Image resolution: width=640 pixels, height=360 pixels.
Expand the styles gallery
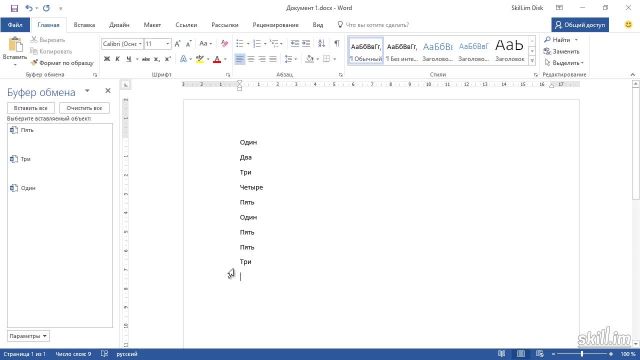(532, 60)
